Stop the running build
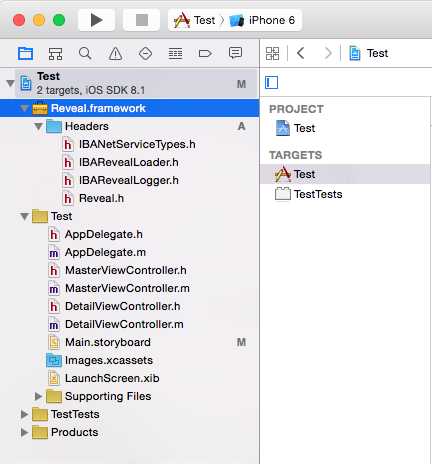Screen dimensions: 432x464 [x=142, y=20]
